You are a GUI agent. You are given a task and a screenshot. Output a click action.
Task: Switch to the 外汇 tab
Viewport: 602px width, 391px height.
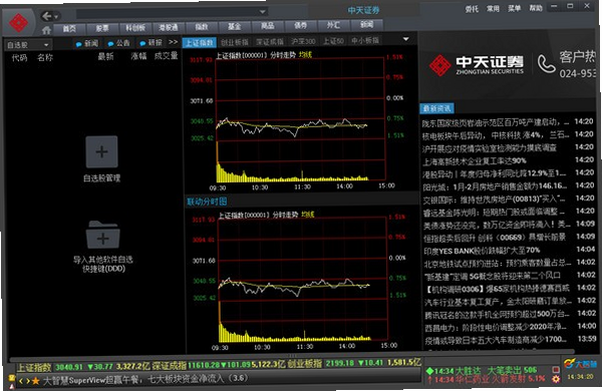click(x=333, y=25)
